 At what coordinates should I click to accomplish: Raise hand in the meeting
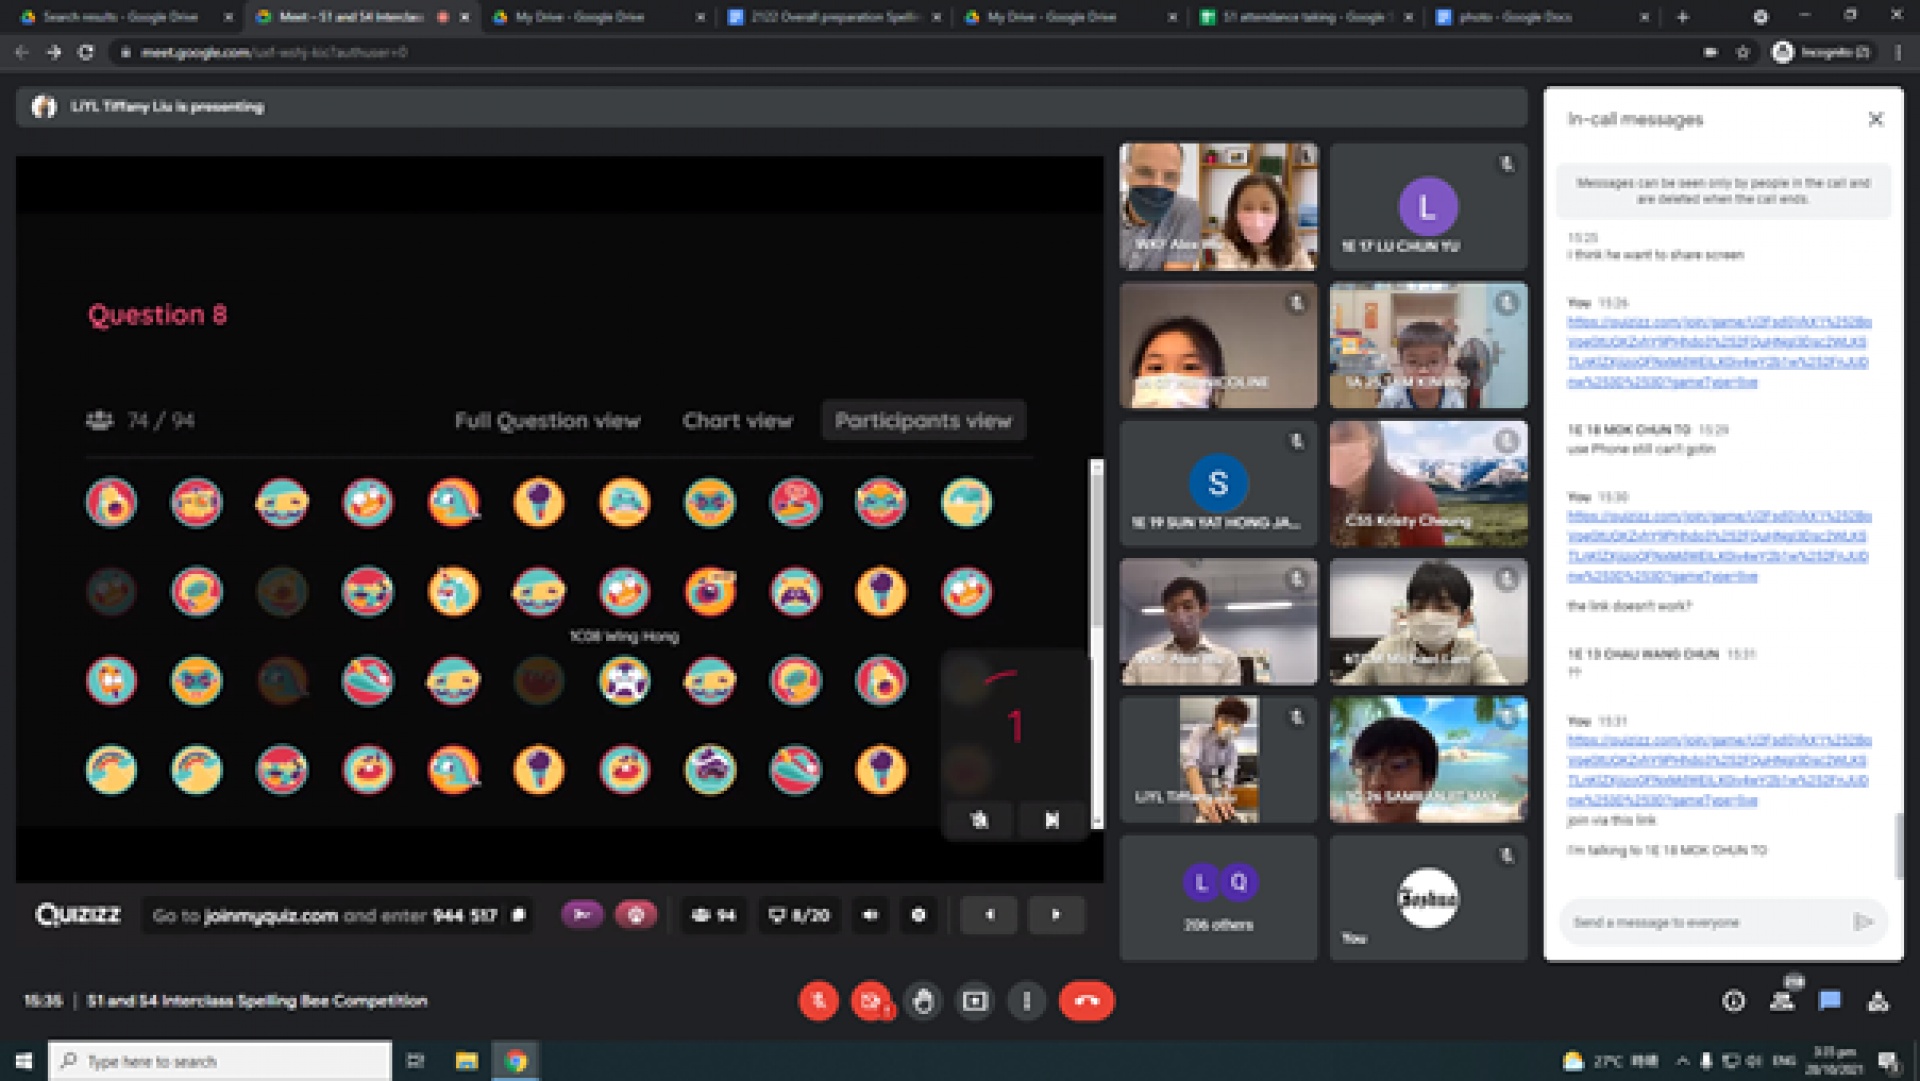pos(923,1001)
